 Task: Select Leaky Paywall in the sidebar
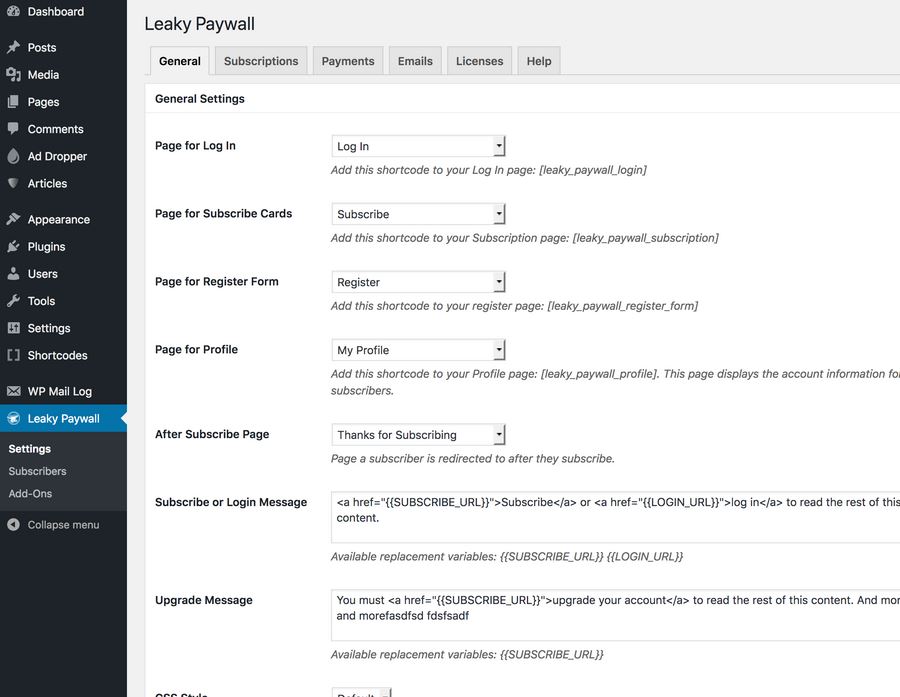pyautogui.click(x=63, y=419)
